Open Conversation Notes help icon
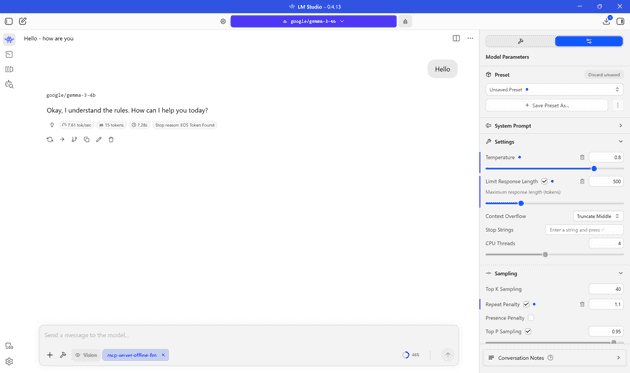 pyautogui.click(x=550, y=358)
